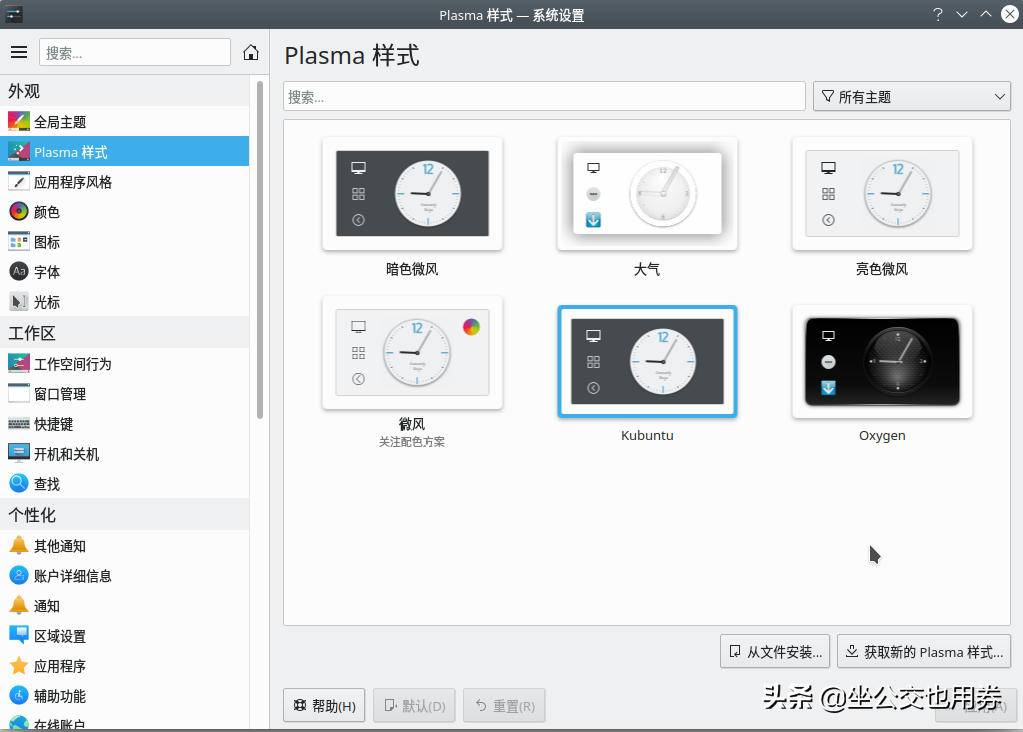Image resolution: width=1023 pixels, height=732 pixels.
Task: Click the 窗口管理 window icon
Action: (x=19, y=393)
